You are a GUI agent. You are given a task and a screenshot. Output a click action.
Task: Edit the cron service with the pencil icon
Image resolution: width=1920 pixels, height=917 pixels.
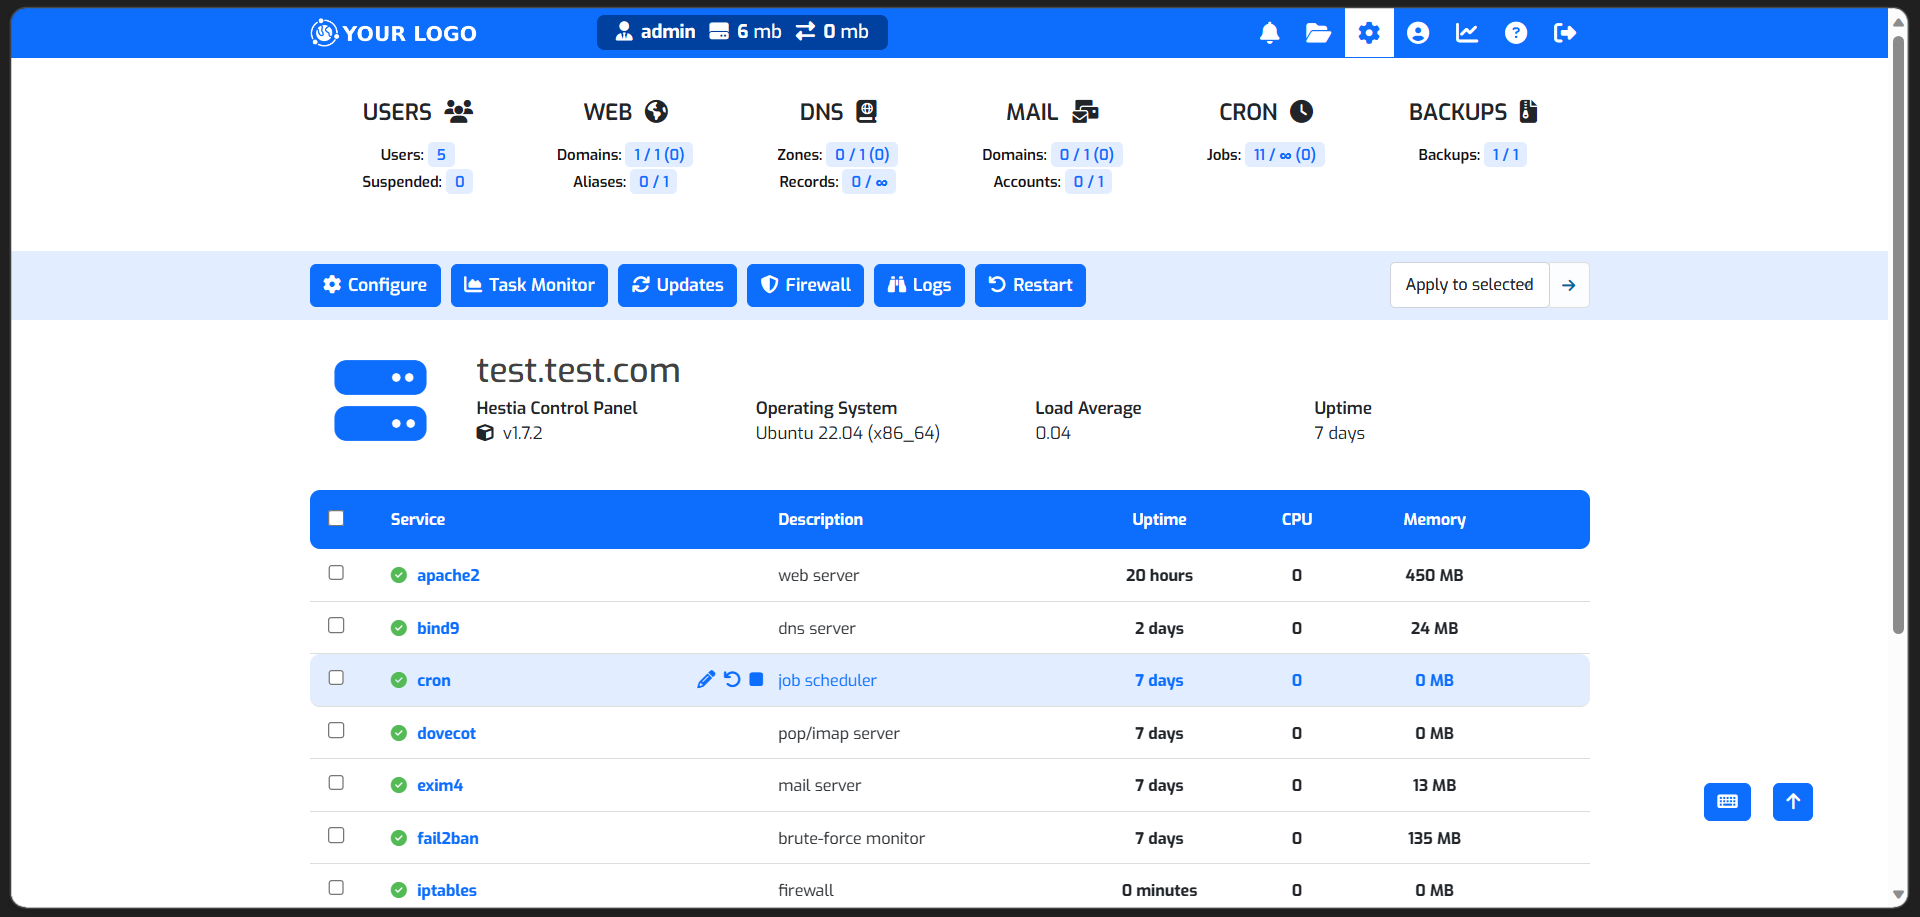(706, 679)
